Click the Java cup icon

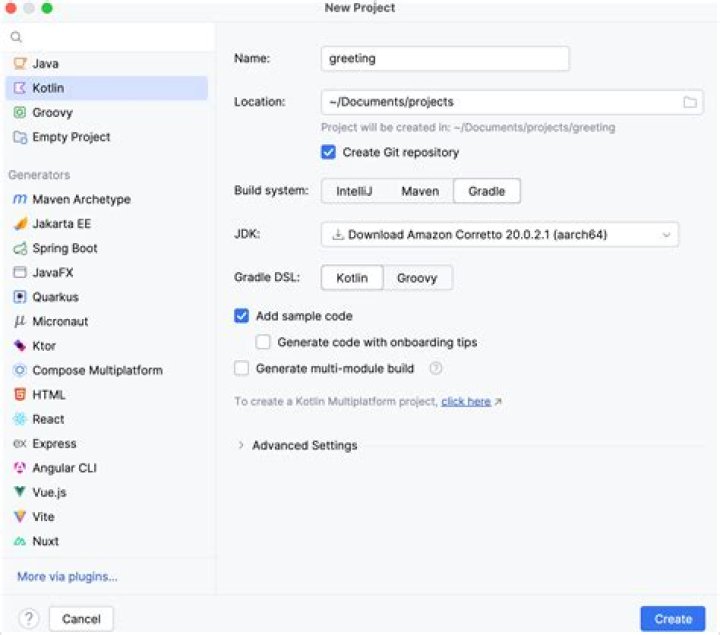[x=20, y=63]
